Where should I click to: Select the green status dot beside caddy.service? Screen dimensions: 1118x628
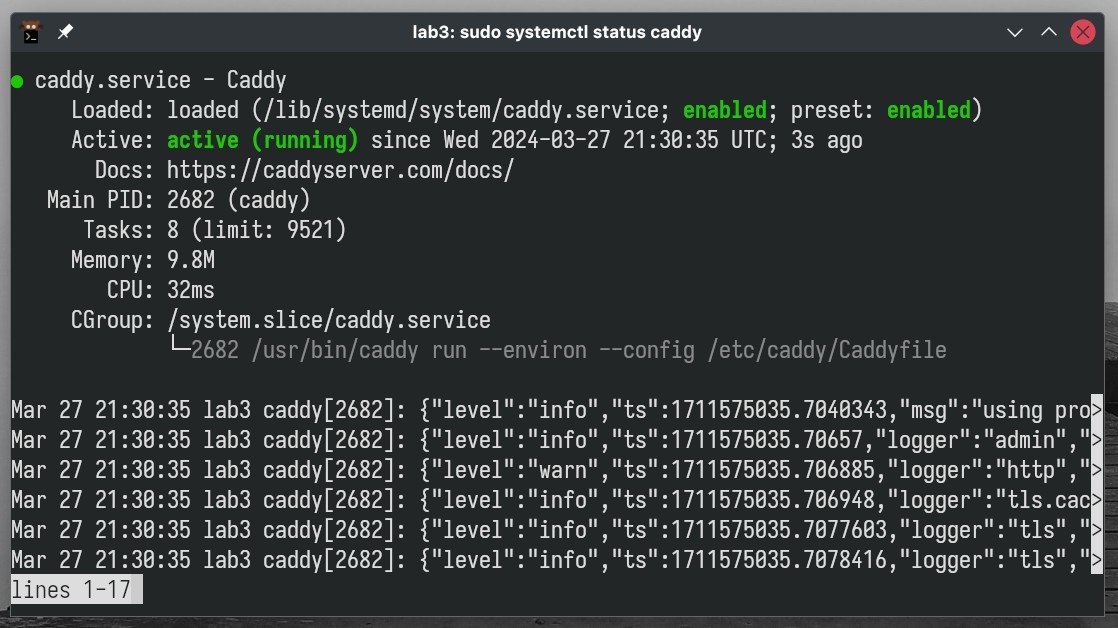pos(15,80)
